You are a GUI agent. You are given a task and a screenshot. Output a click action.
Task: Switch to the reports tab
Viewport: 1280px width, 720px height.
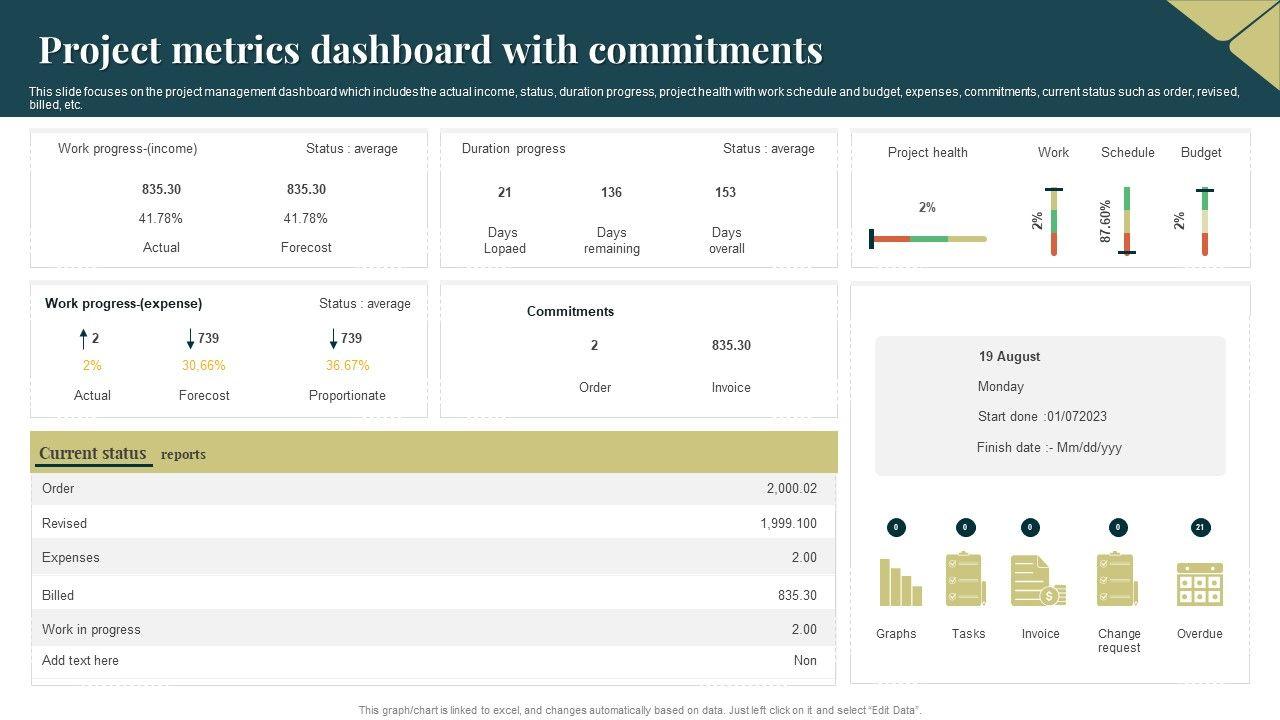click(x=183, y=455)
